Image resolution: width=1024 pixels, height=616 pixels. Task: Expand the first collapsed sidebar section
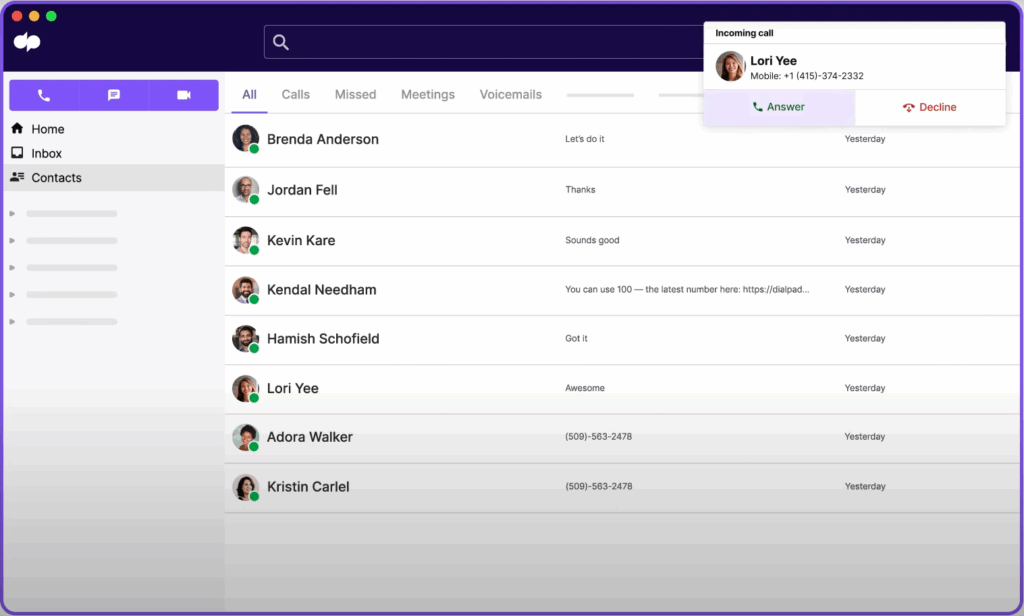tap(12, 214)
